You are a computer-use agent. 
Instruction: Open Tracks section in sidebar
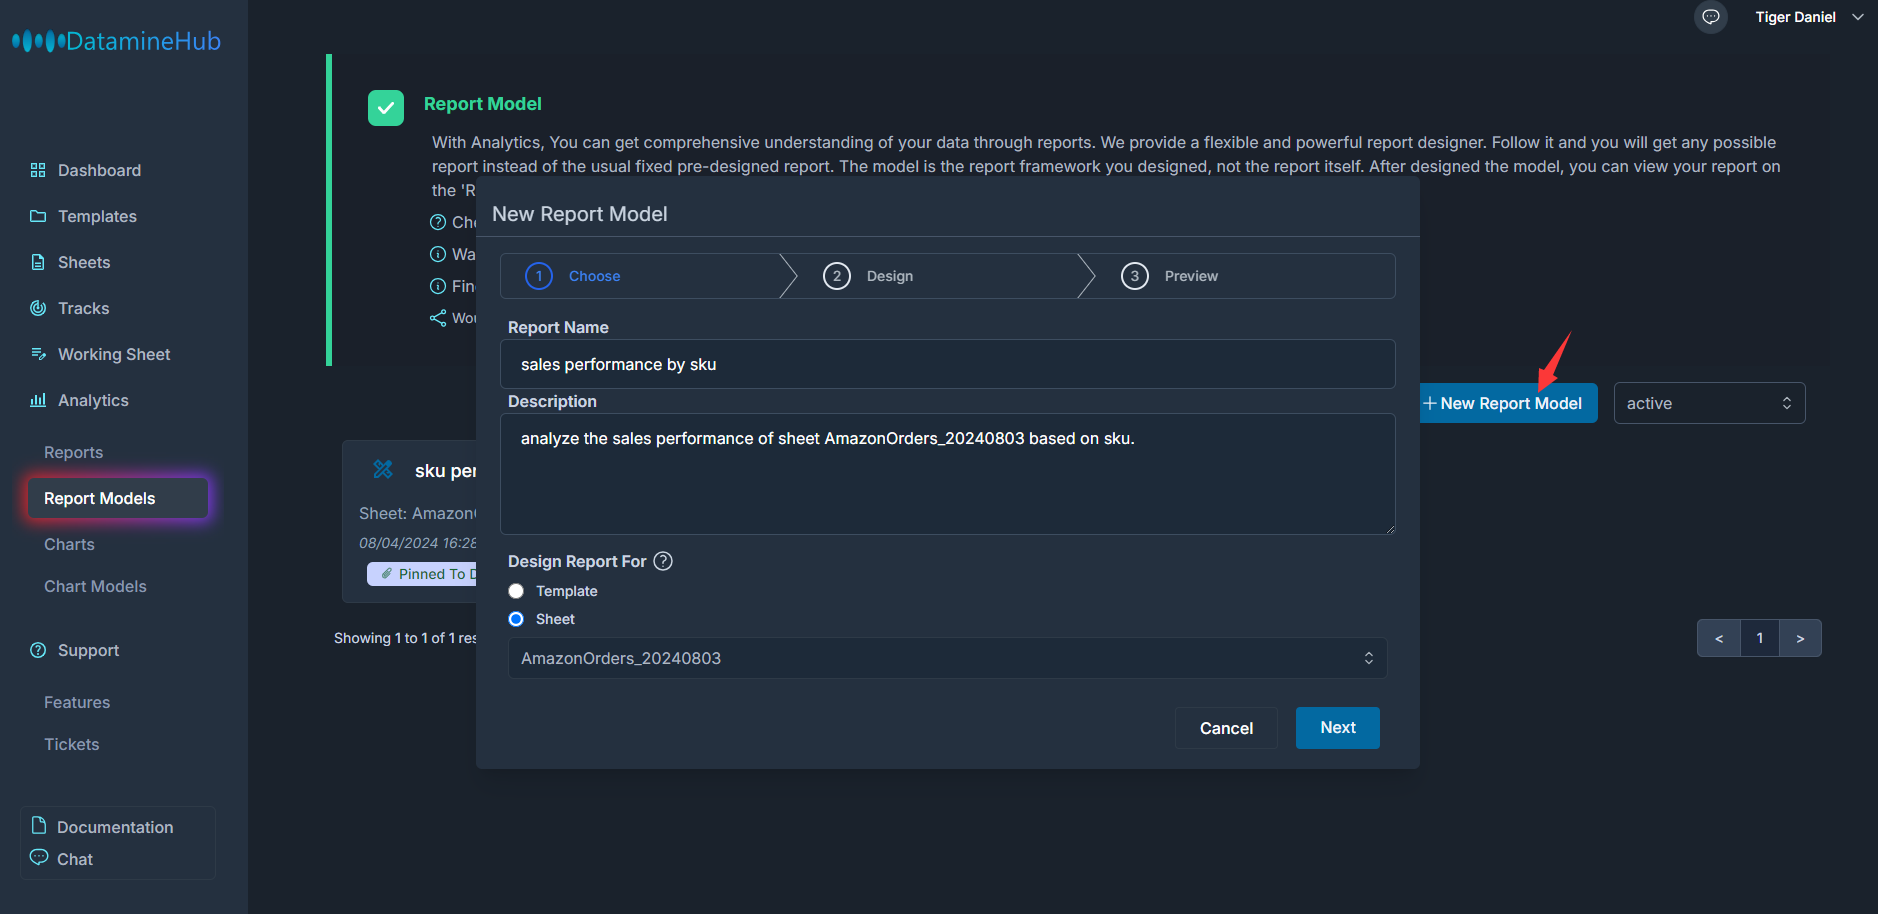point(83,308)
